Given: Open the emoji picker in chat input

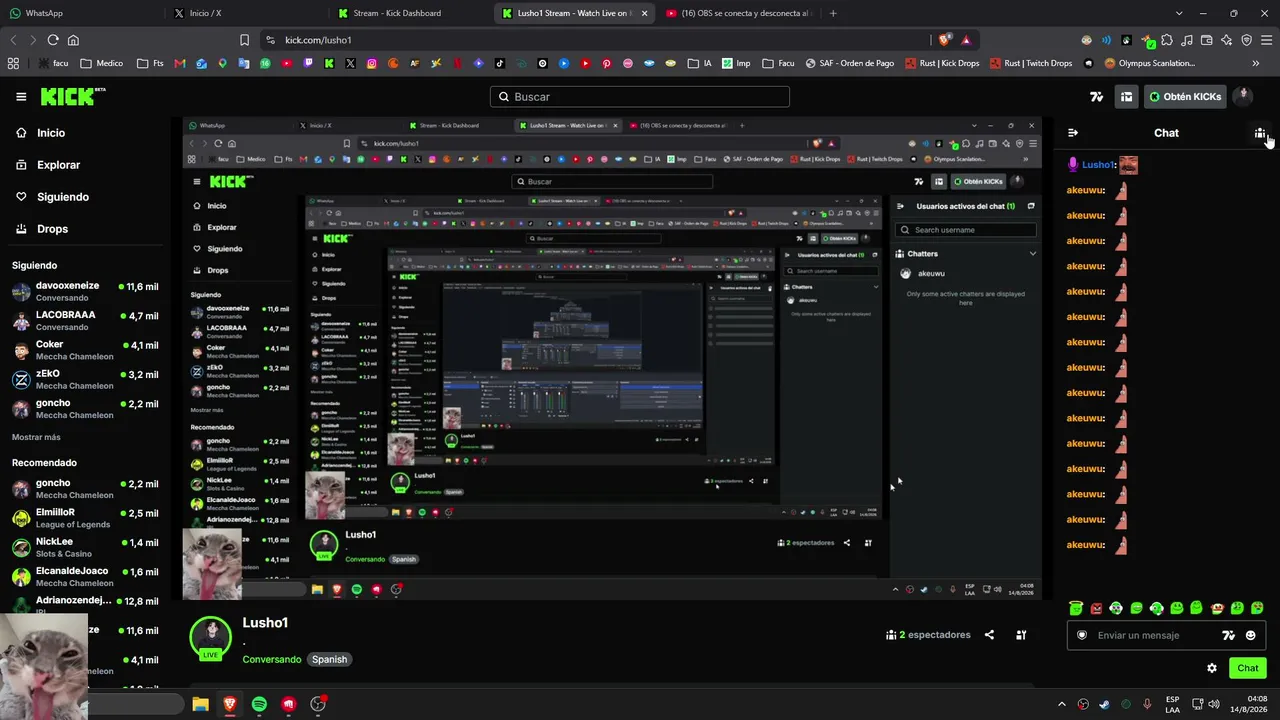Looking at the screenshot, I should (1250, 635).
